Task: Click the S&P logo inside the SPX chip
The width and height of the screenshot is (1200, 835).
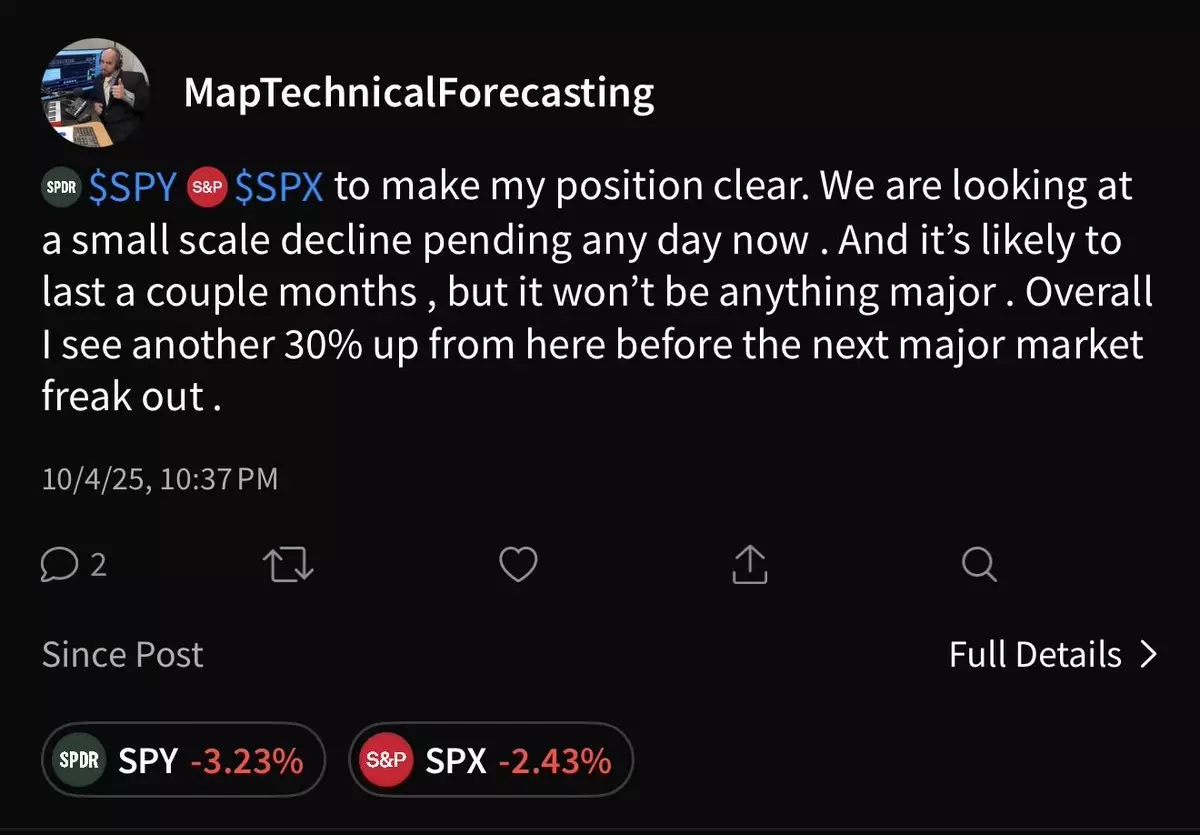Action: click(386, 761)
